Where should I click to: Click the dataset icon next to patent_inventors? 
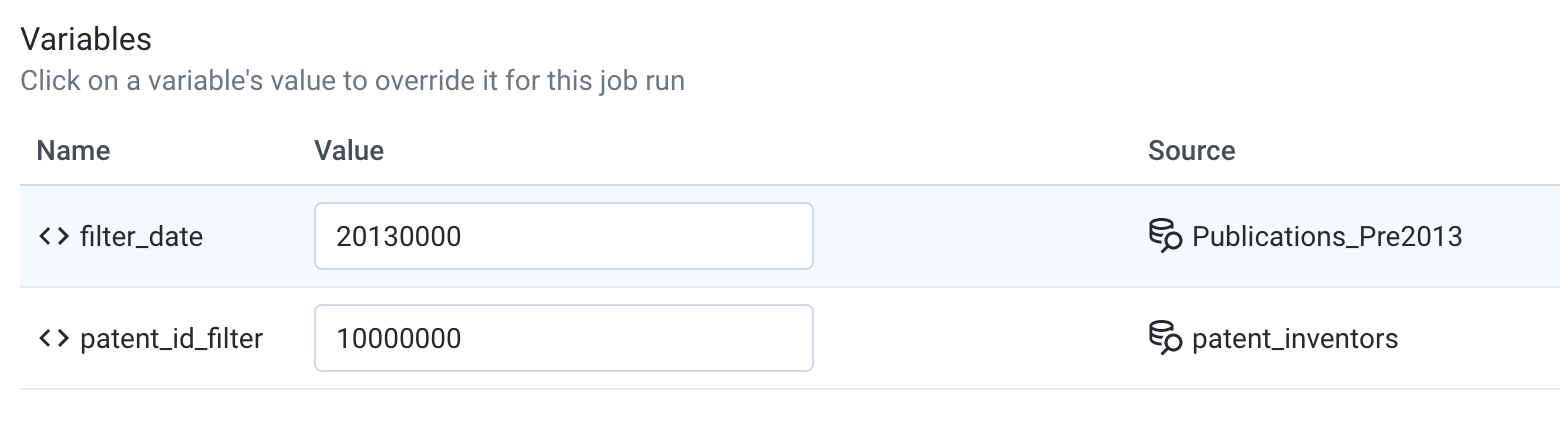(x=1166, y=339)
